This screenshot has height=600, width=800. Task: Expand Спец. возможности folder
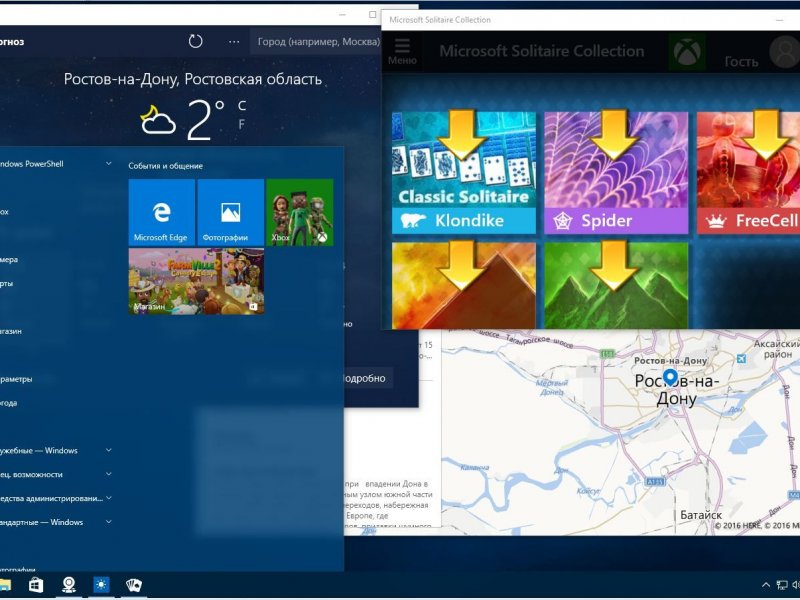coord(109,474)
